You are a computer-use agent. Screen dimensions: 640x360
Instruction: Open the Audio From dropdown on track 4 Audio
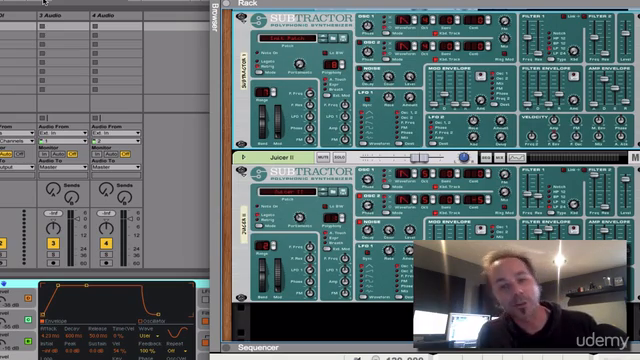116,133
